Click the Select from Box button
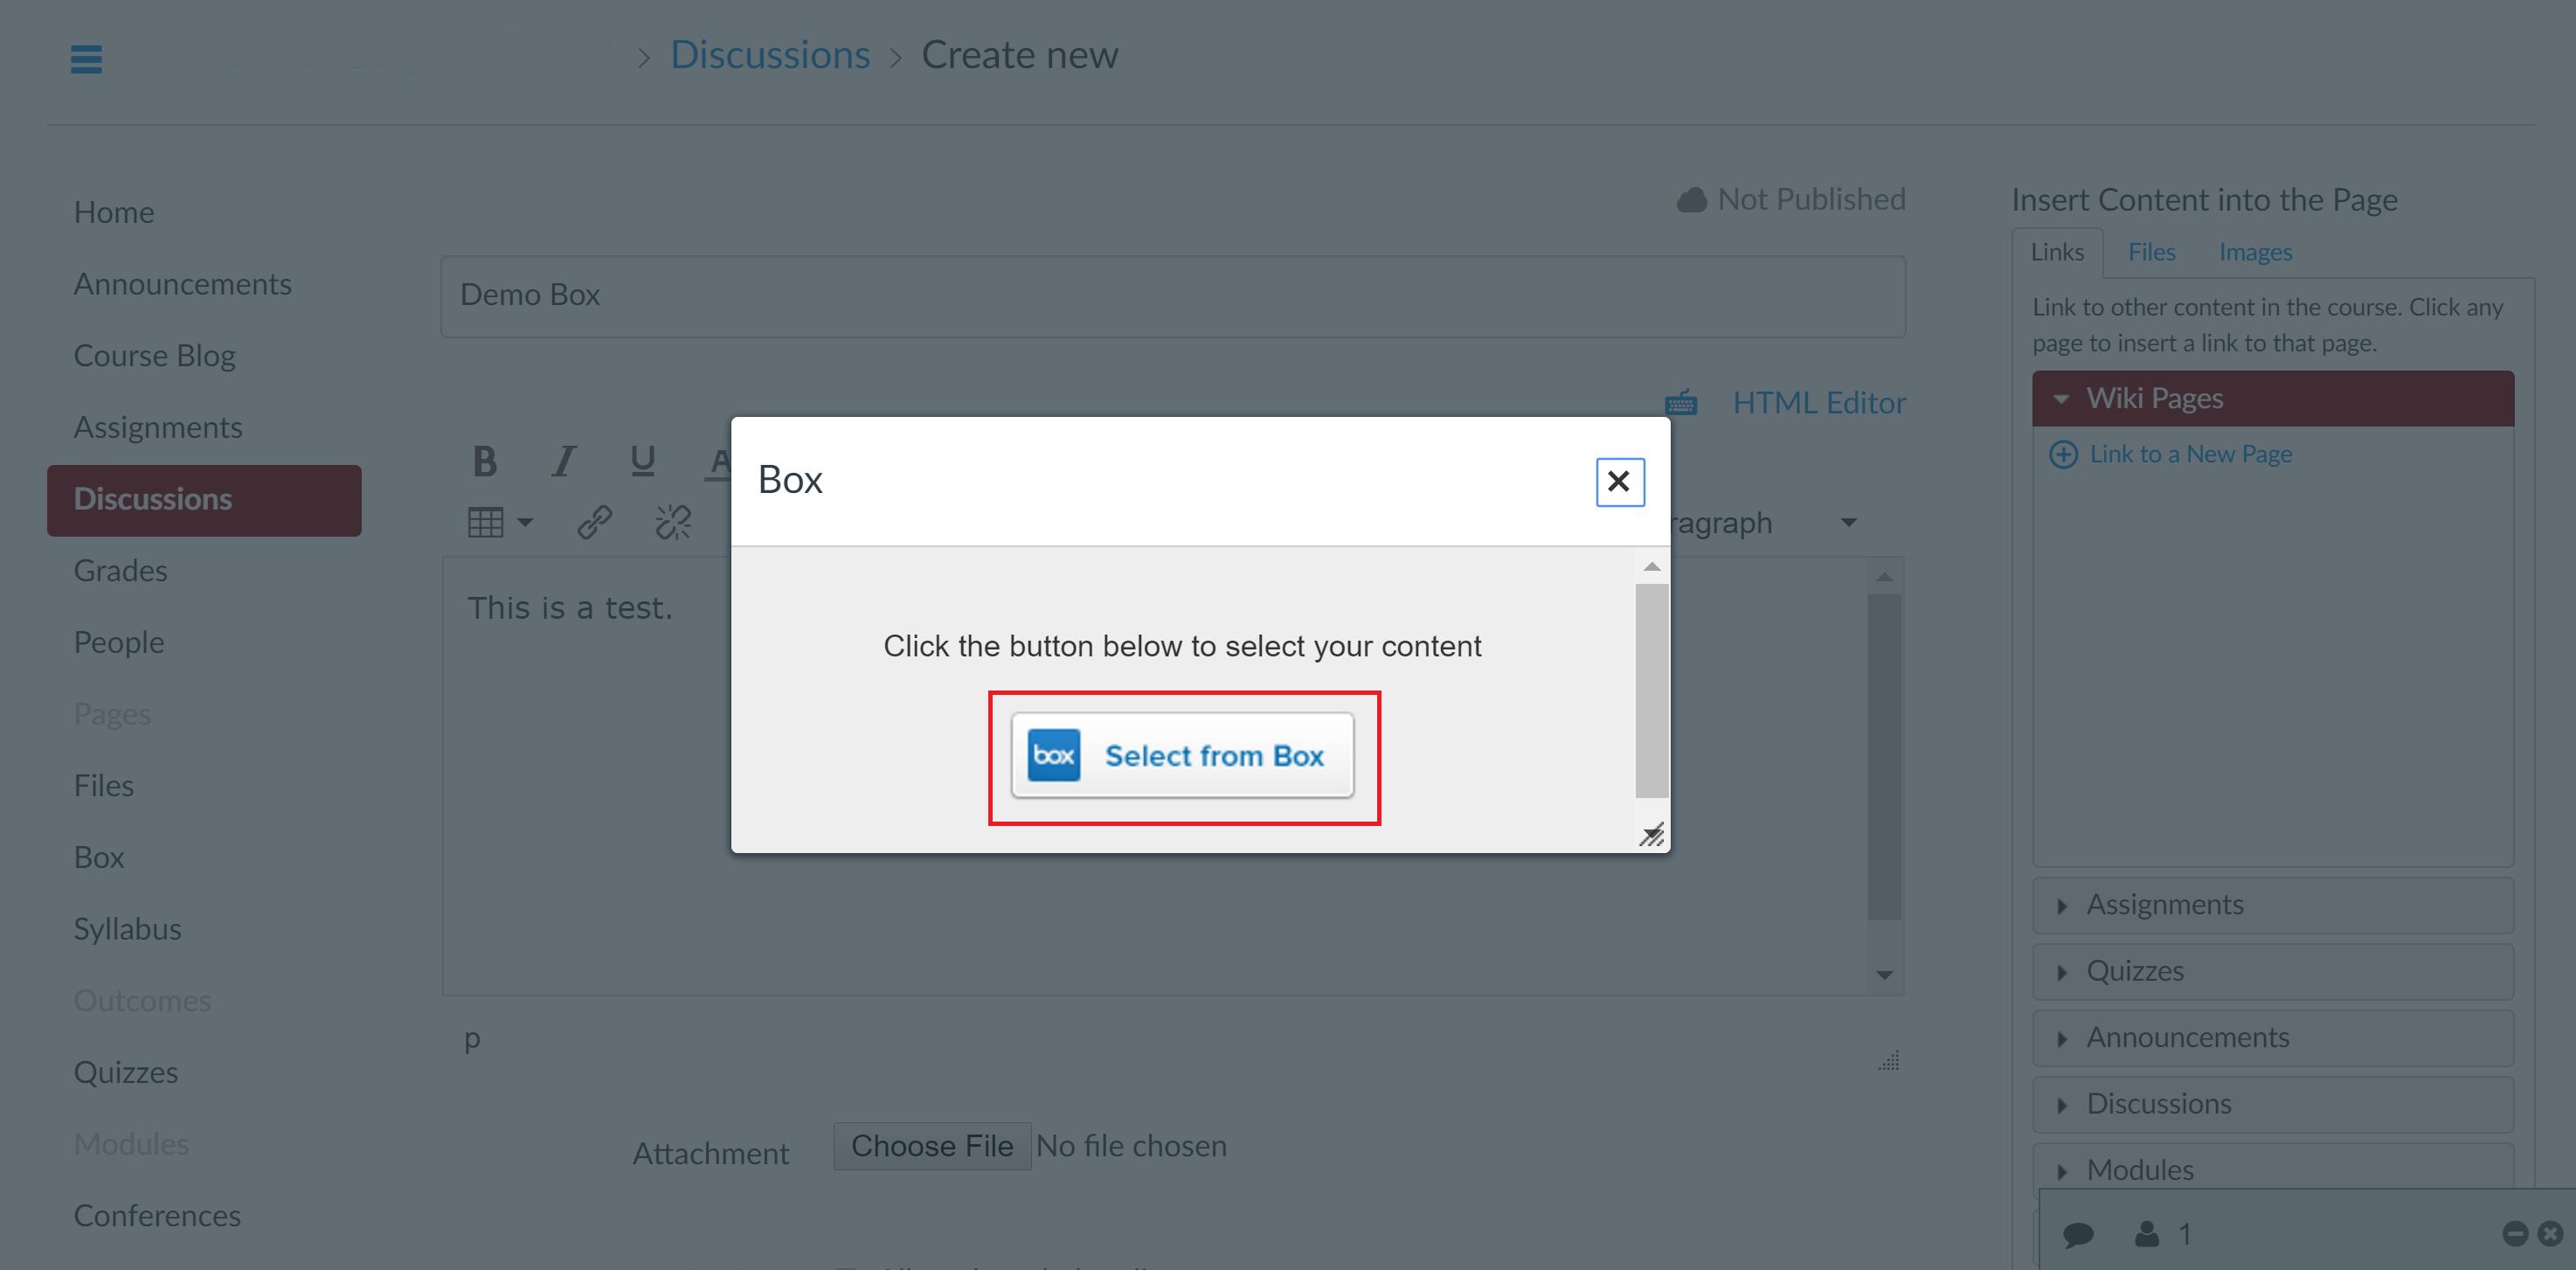Viewport: 2576px width, 1270px height. [1184, 756]
